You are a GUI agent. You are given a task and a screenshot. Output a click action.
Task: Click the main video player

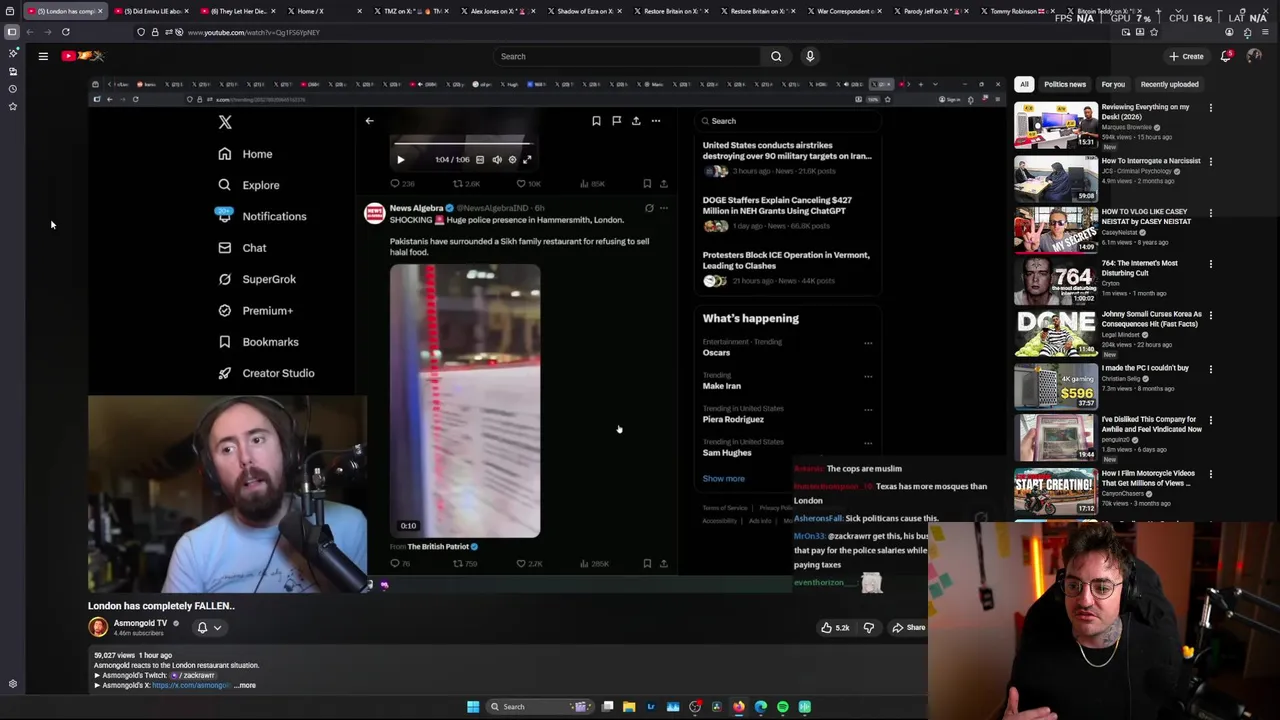pos(546,334)
